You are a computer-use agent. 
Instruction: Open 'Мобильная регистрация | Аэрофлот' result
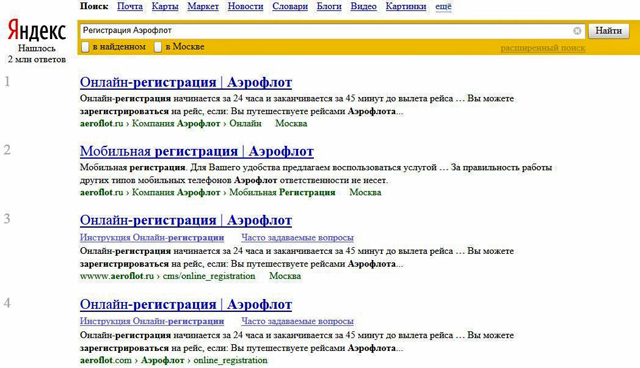pyautogui.click(x=197, y=151)
